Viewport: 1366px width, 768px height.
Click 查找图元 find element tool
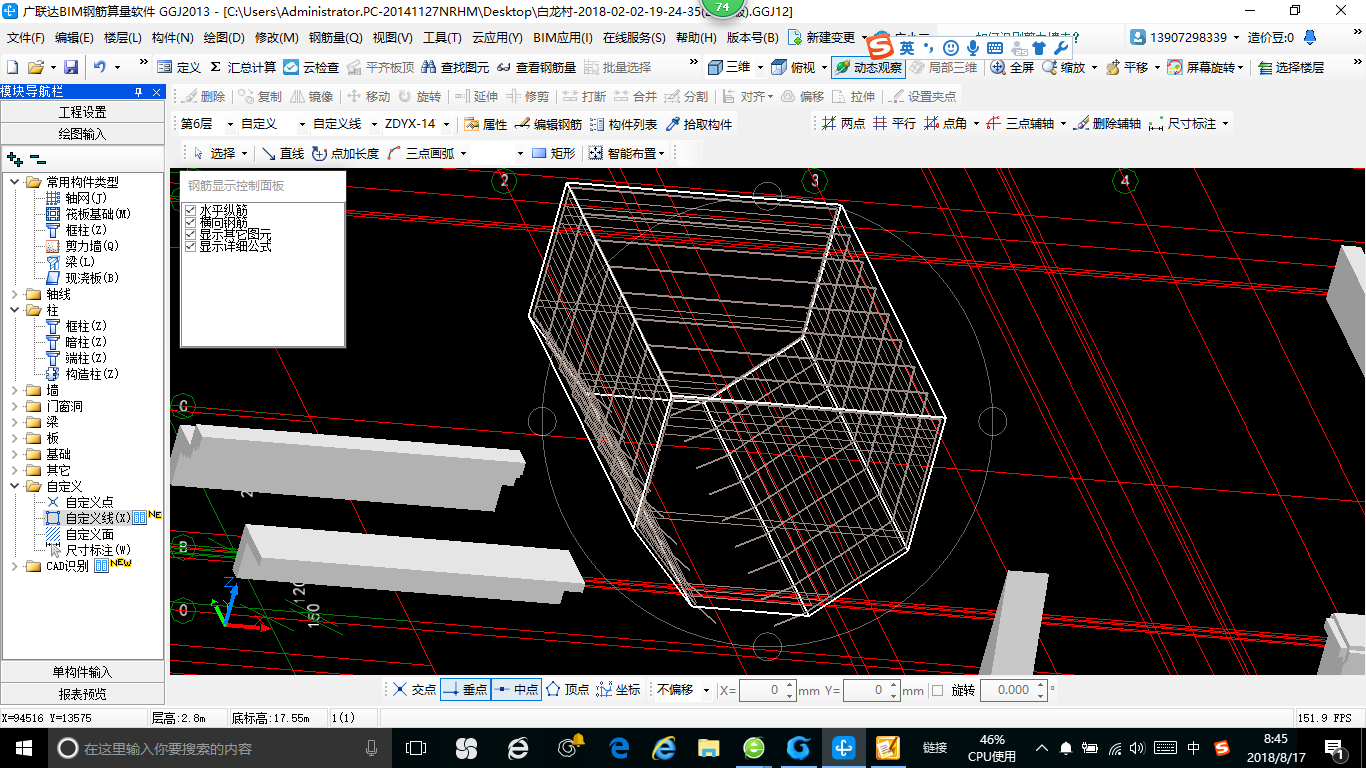coord(455,67)
